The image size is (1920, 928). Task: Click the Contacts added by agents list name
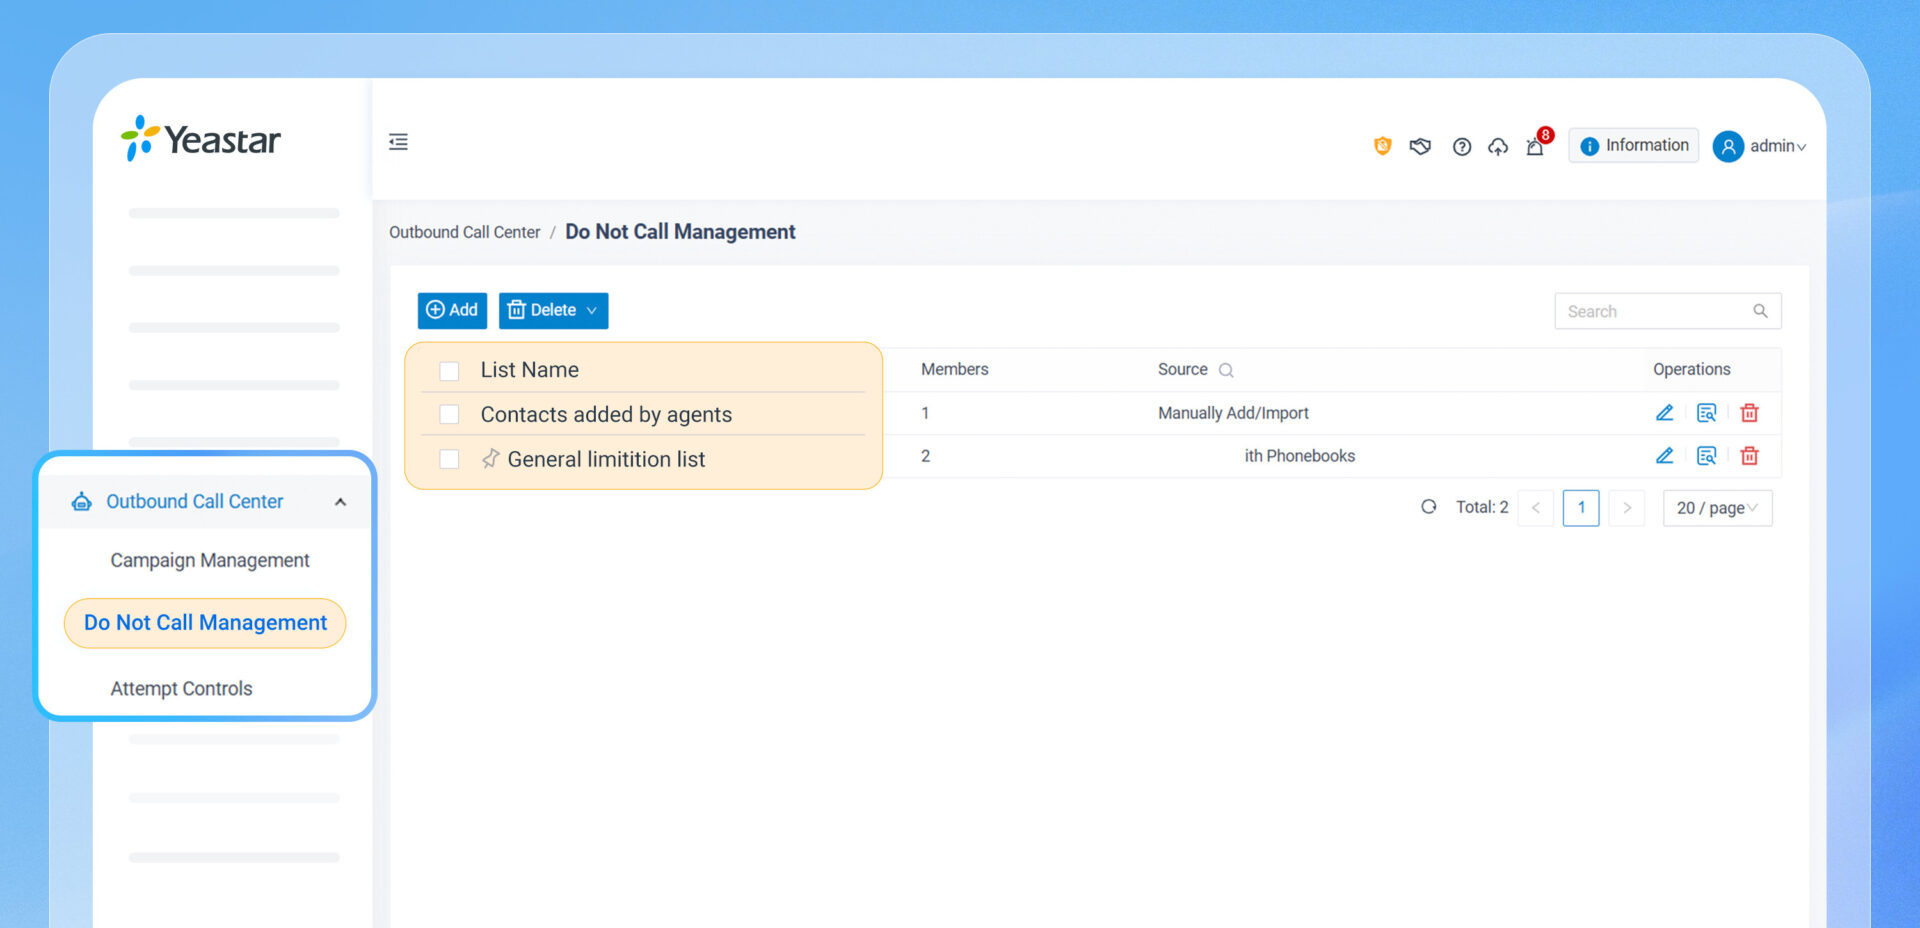pyautogui.click(x=606, y=414)
